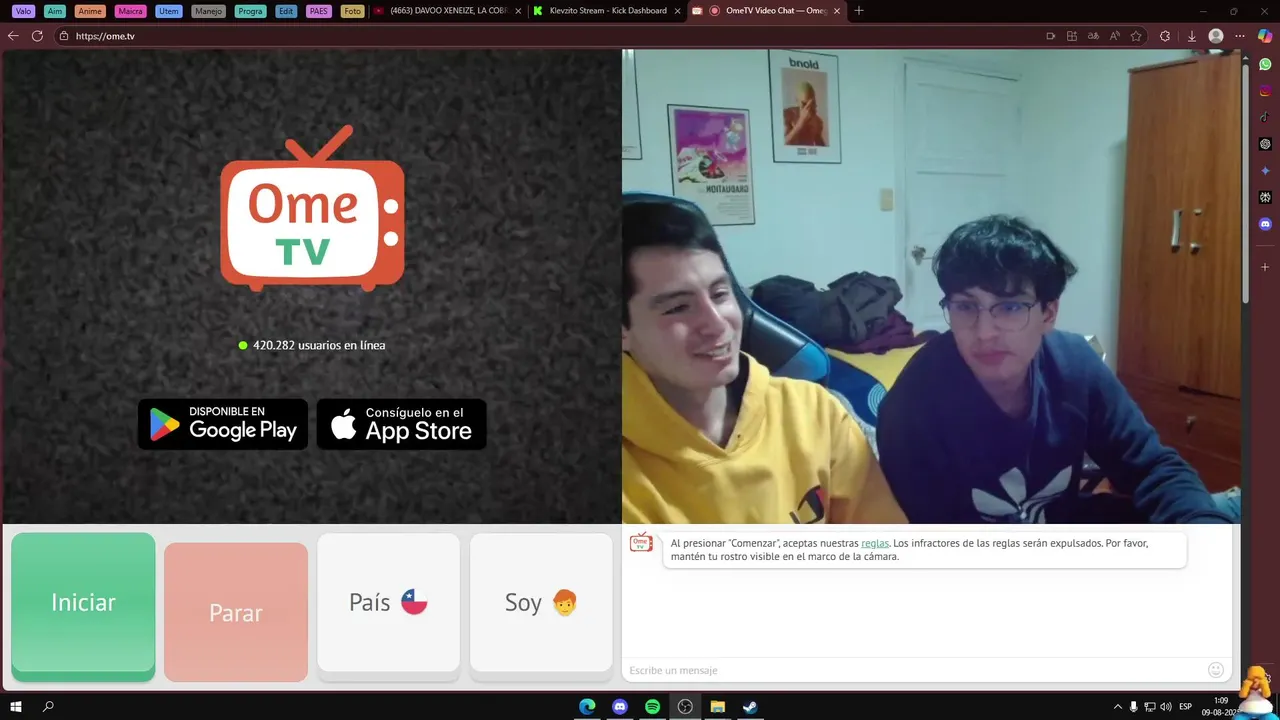This screenshot has height=720, width=1280.
Task: Open the taskbar volume control
Action: click(1166, 707)
